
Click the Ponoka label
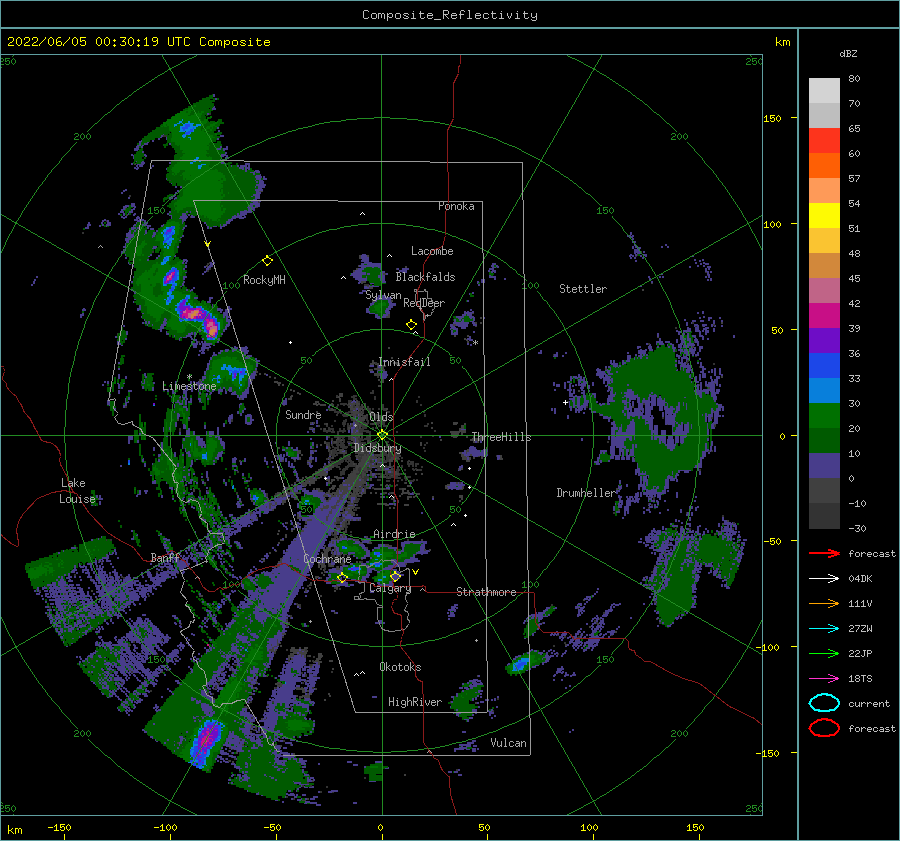click(x=456, y=206)
